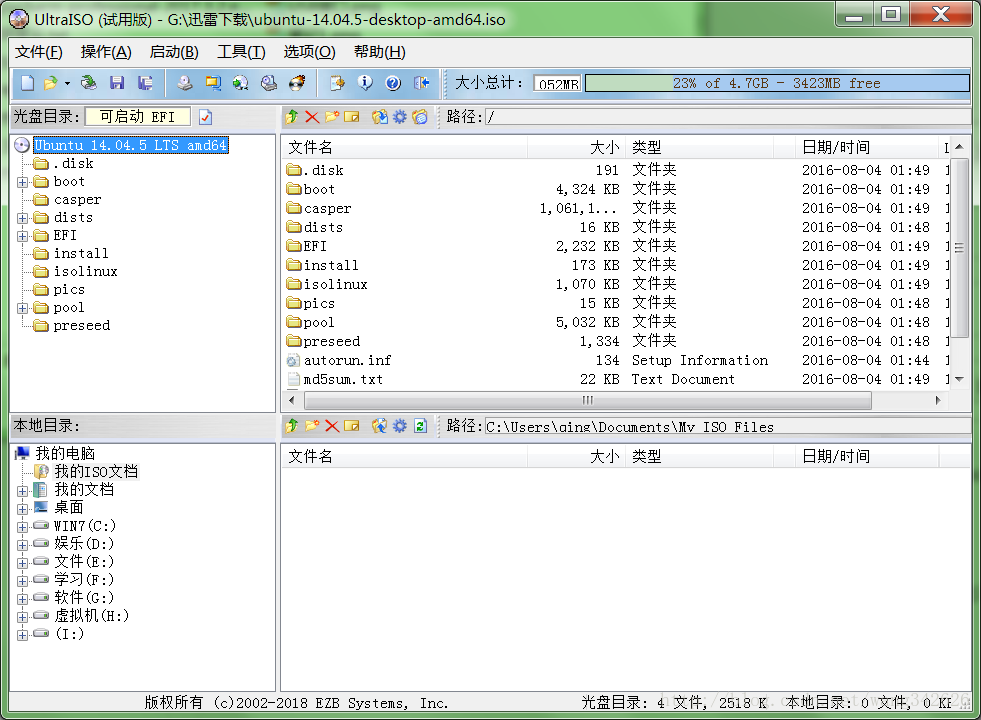This screenshot has width=981, height=720.
Task: Click the Convert disc image icon
Action: pos(241,83)
